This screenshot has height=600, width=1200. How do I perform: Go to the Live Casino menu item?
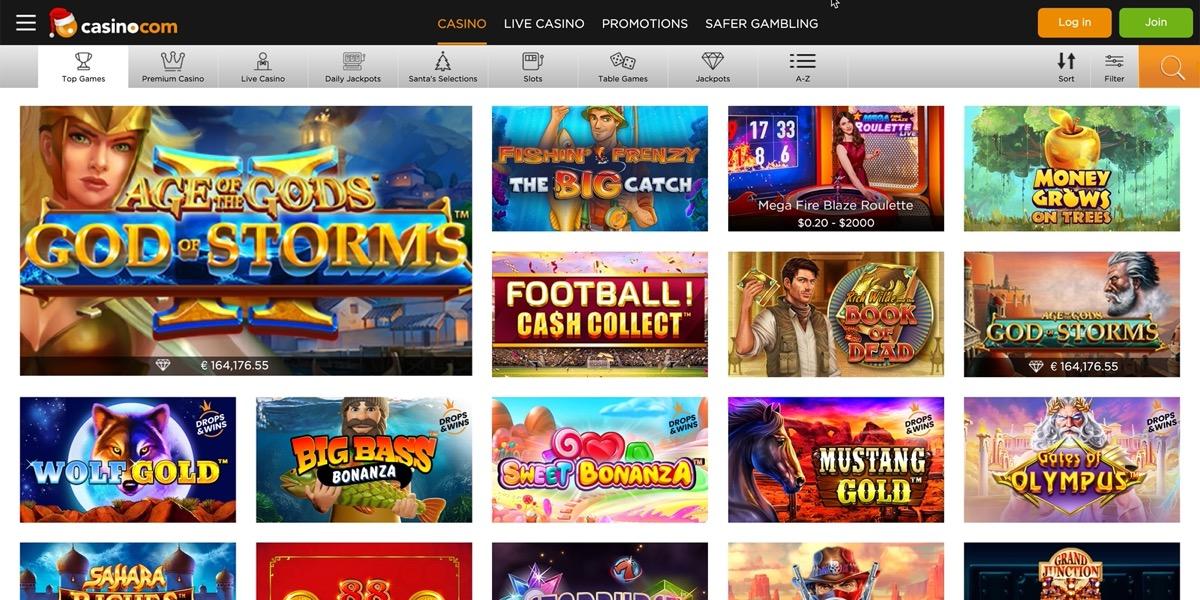point(544,23)
